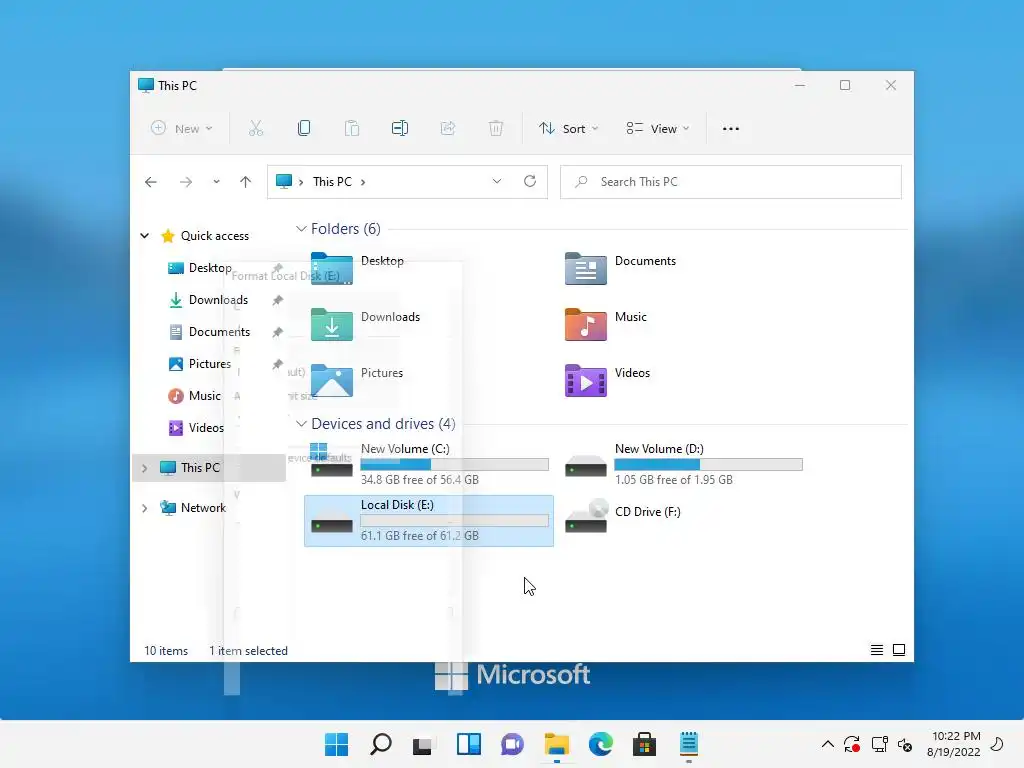Select New Volume (C:) drive
The image size is (1024, 768).
(x=430, y=464)
